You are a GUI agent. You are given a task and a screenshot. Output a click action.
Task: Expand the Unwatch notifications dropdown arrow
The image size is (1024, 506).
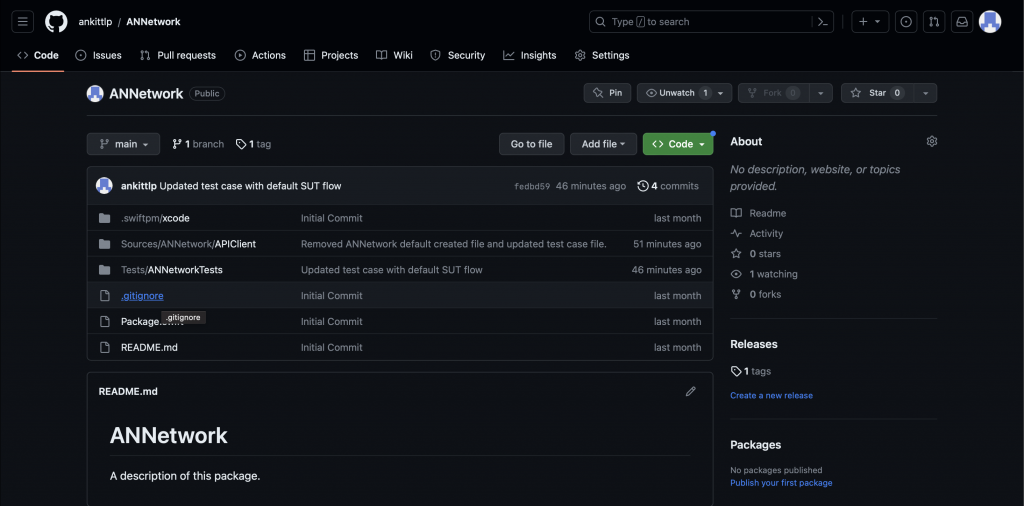click(x=721, y=93)
